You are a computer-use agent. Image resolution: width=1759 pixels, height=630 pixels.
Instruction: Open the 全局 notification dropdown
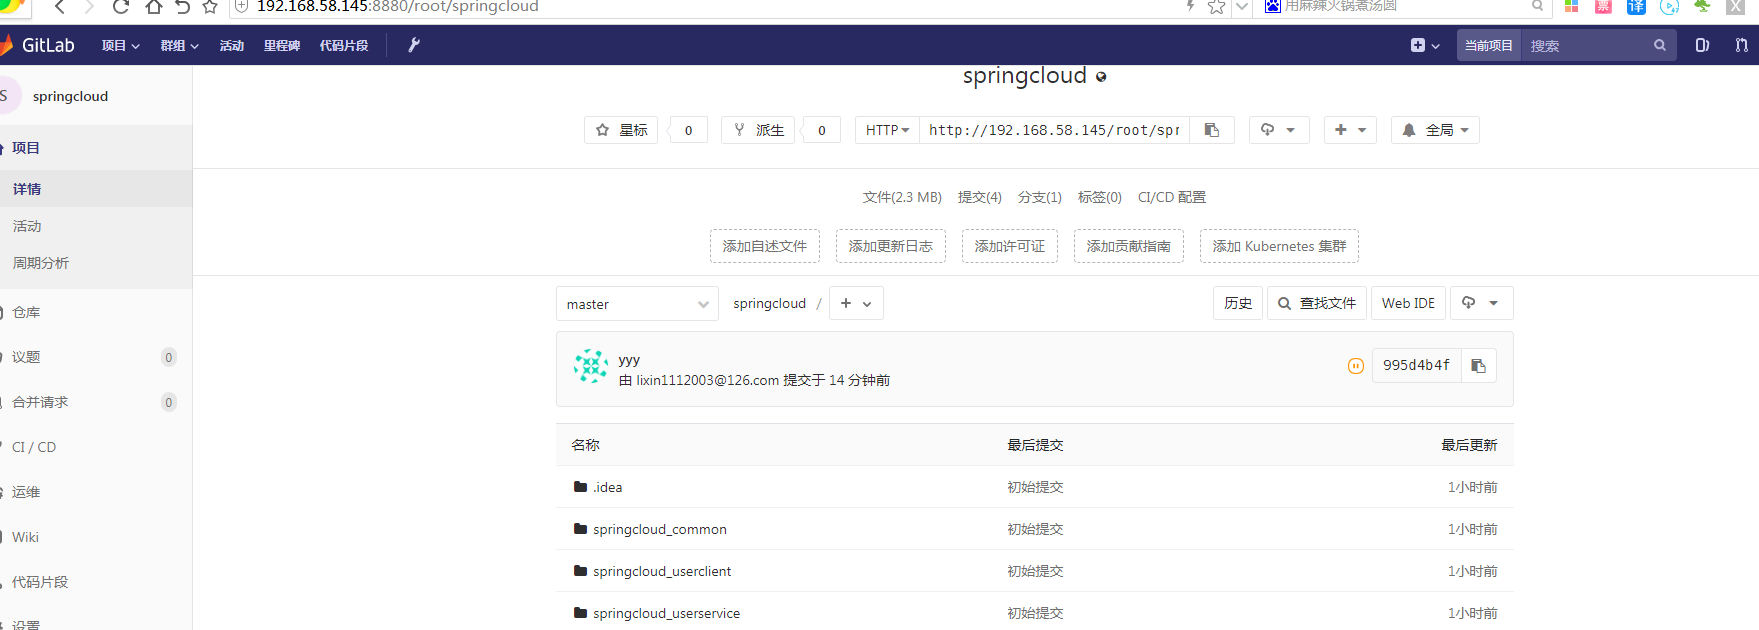point(1435,130)
